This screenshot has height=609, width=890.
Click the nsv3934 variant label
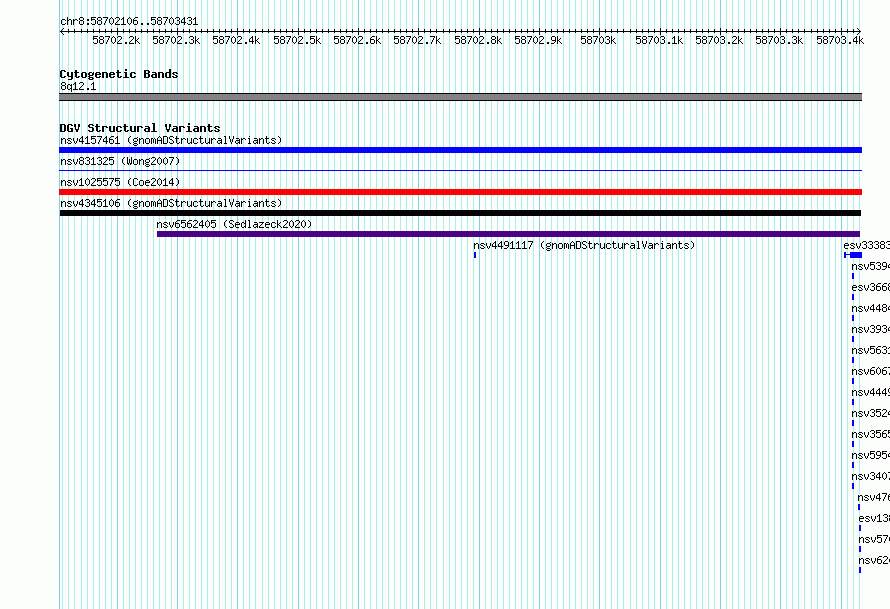(870, 329)
